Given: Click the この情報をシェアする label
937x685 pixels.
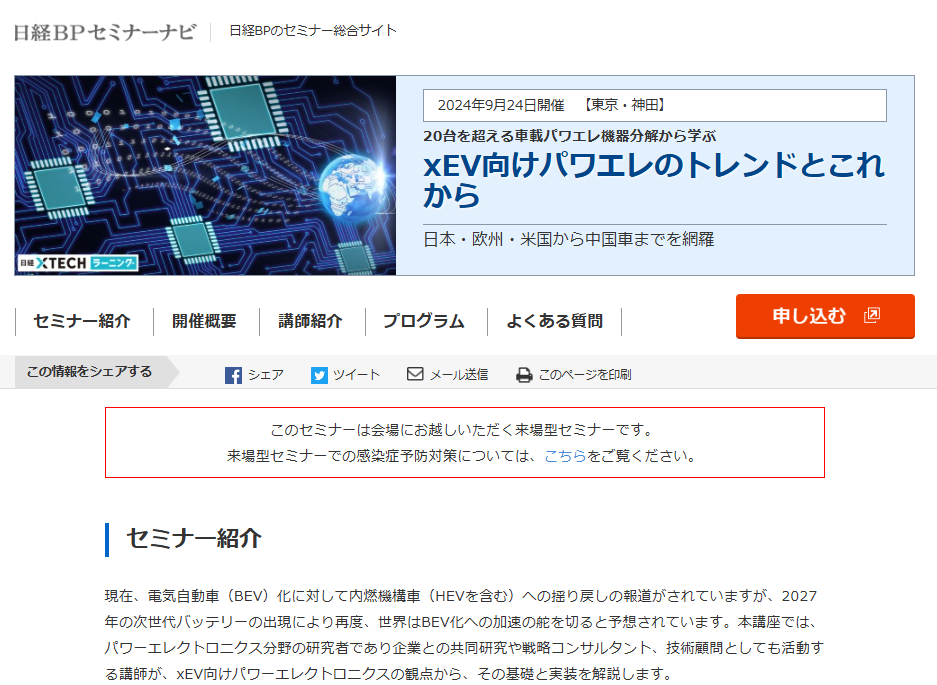Looking at the screenshot, I should [x=90, y=372].
